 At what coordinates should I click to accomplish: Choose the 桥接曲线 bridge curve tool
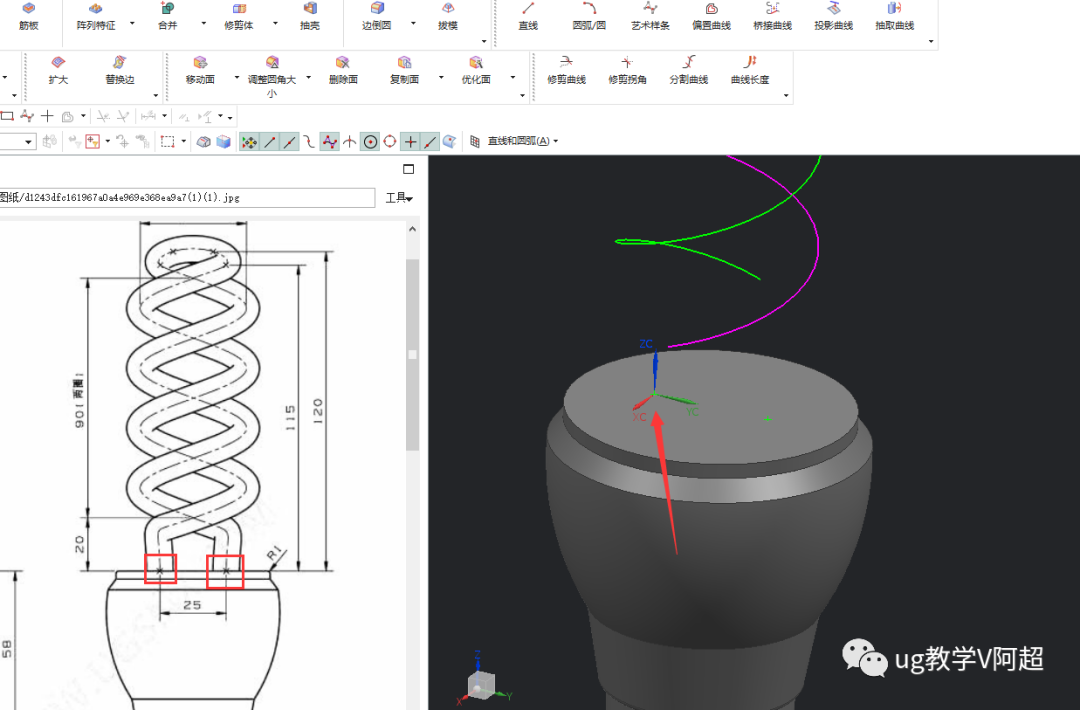click(x=773, y=17)
